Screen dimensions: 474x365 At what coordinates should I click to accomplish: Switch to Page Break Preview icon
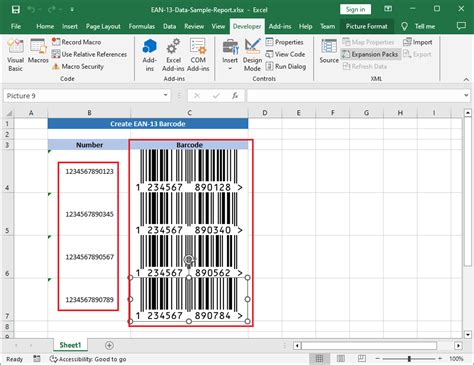tap(362, 359)
